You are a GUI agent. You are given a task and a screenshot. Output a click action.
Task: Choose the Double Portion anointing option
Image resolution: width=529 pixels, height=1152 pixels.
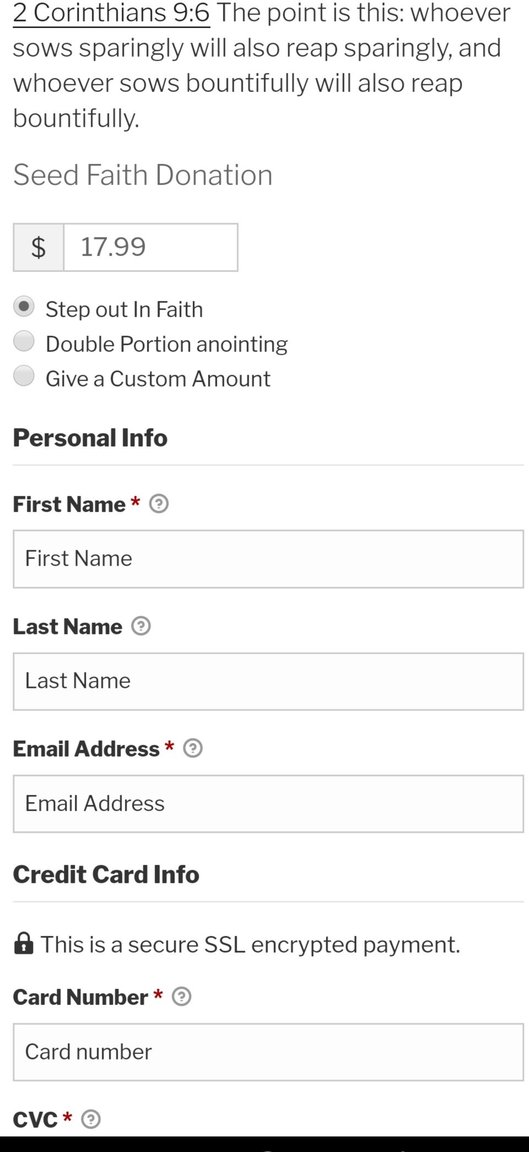point(24,342)
